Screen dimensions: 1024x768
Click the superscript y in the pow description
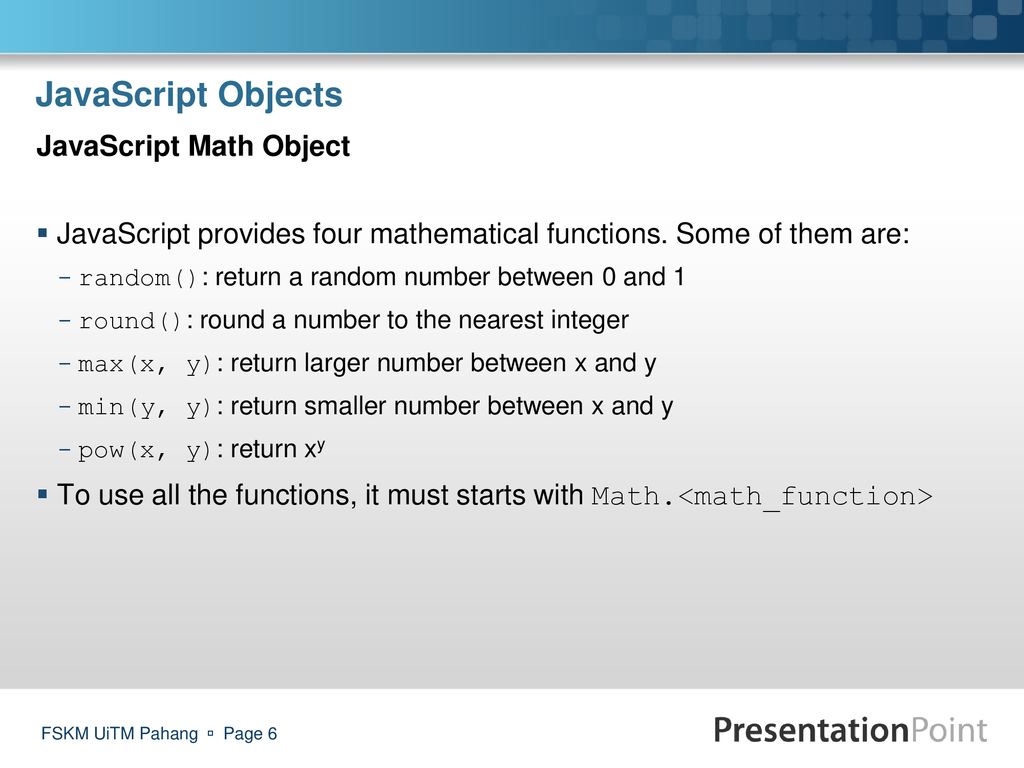pyautogui.click(x=321, y=445)
